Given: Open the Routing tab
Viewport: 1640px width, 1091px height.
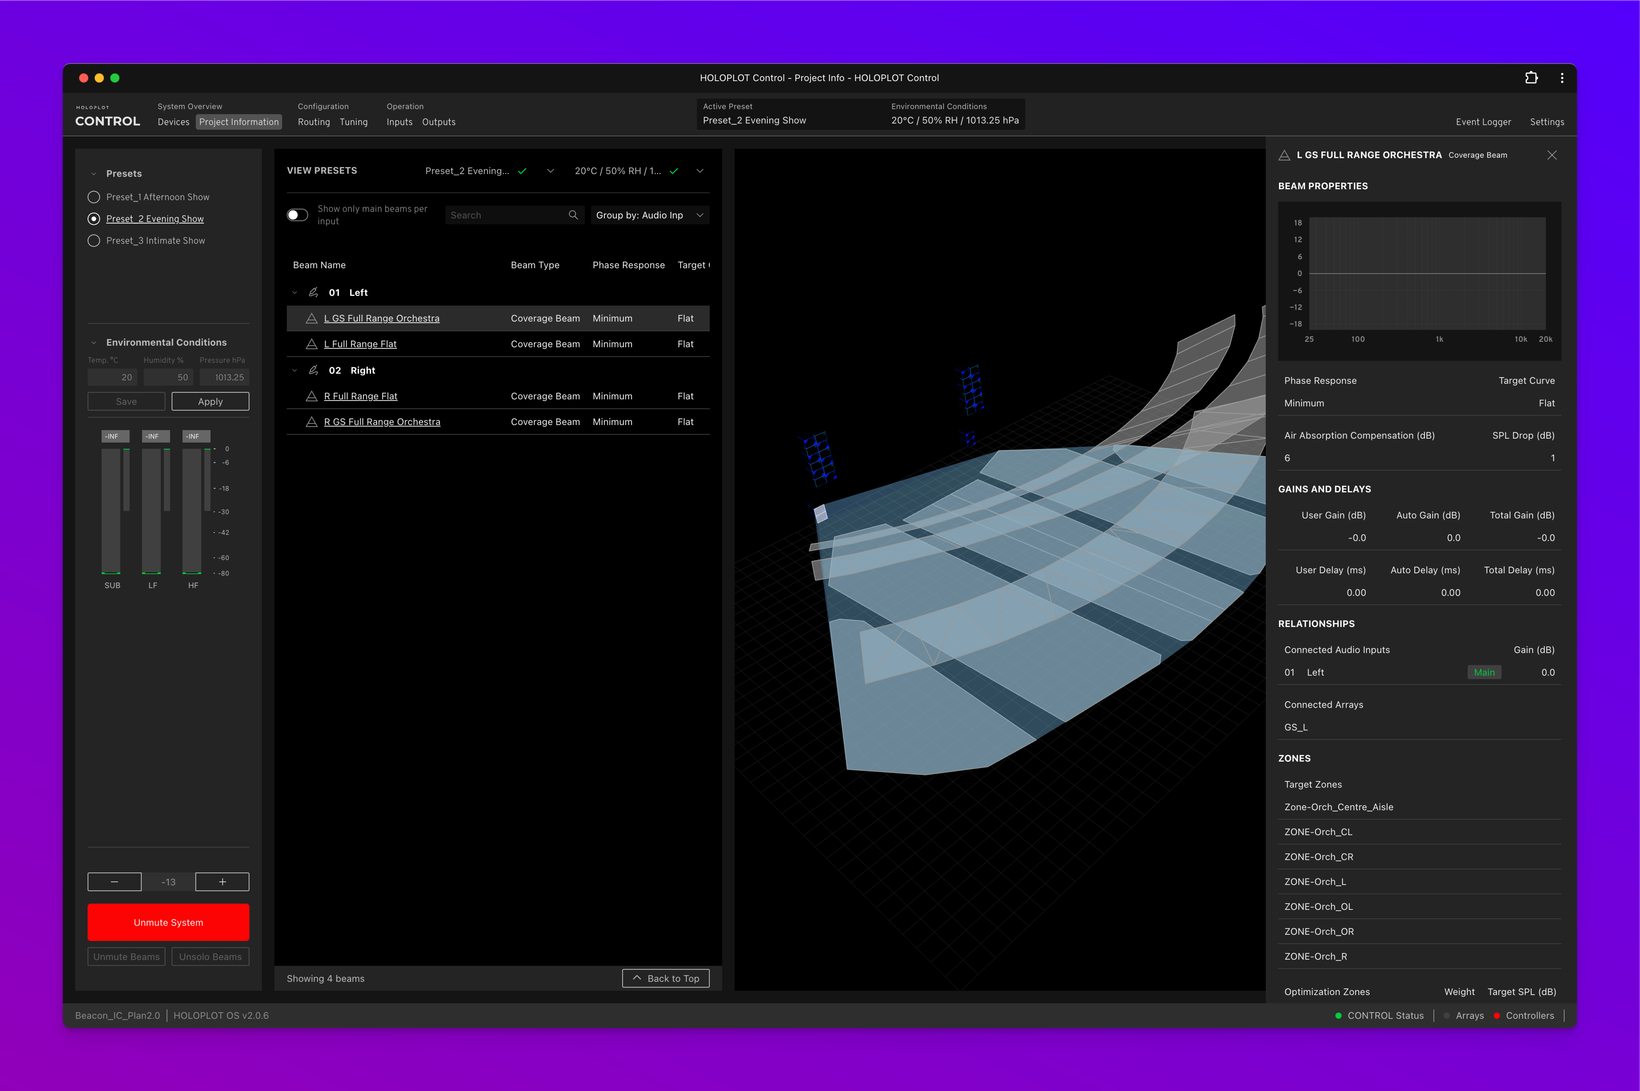Looking at the screenshot, I should (x=314, y=122).
